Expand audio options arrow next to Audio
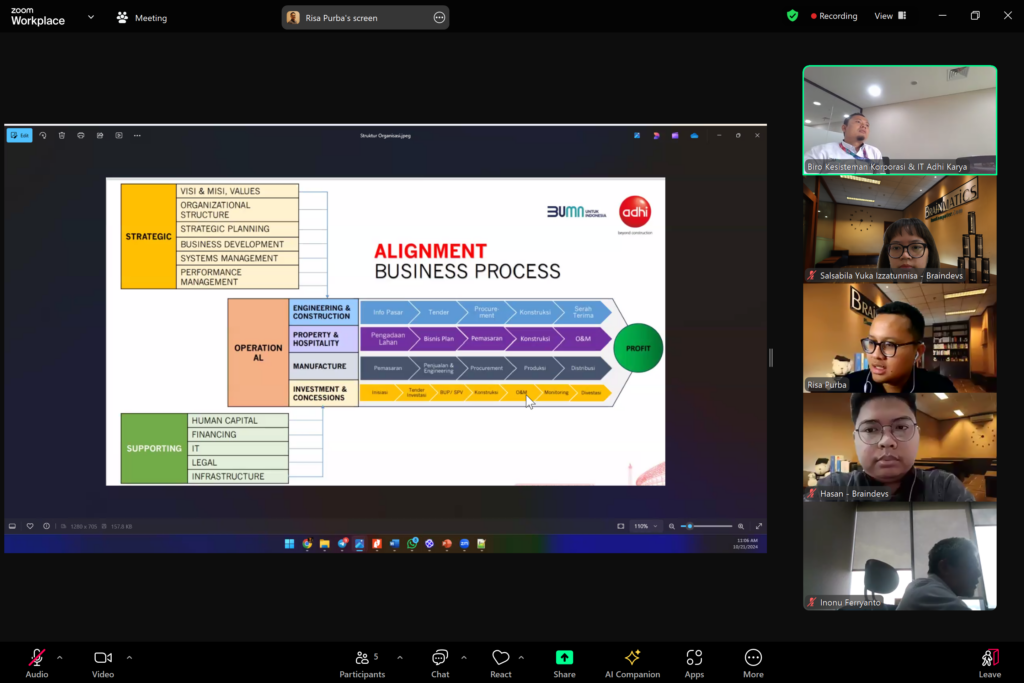Screen dimensions: 1024x683 (x=59, y=657)
